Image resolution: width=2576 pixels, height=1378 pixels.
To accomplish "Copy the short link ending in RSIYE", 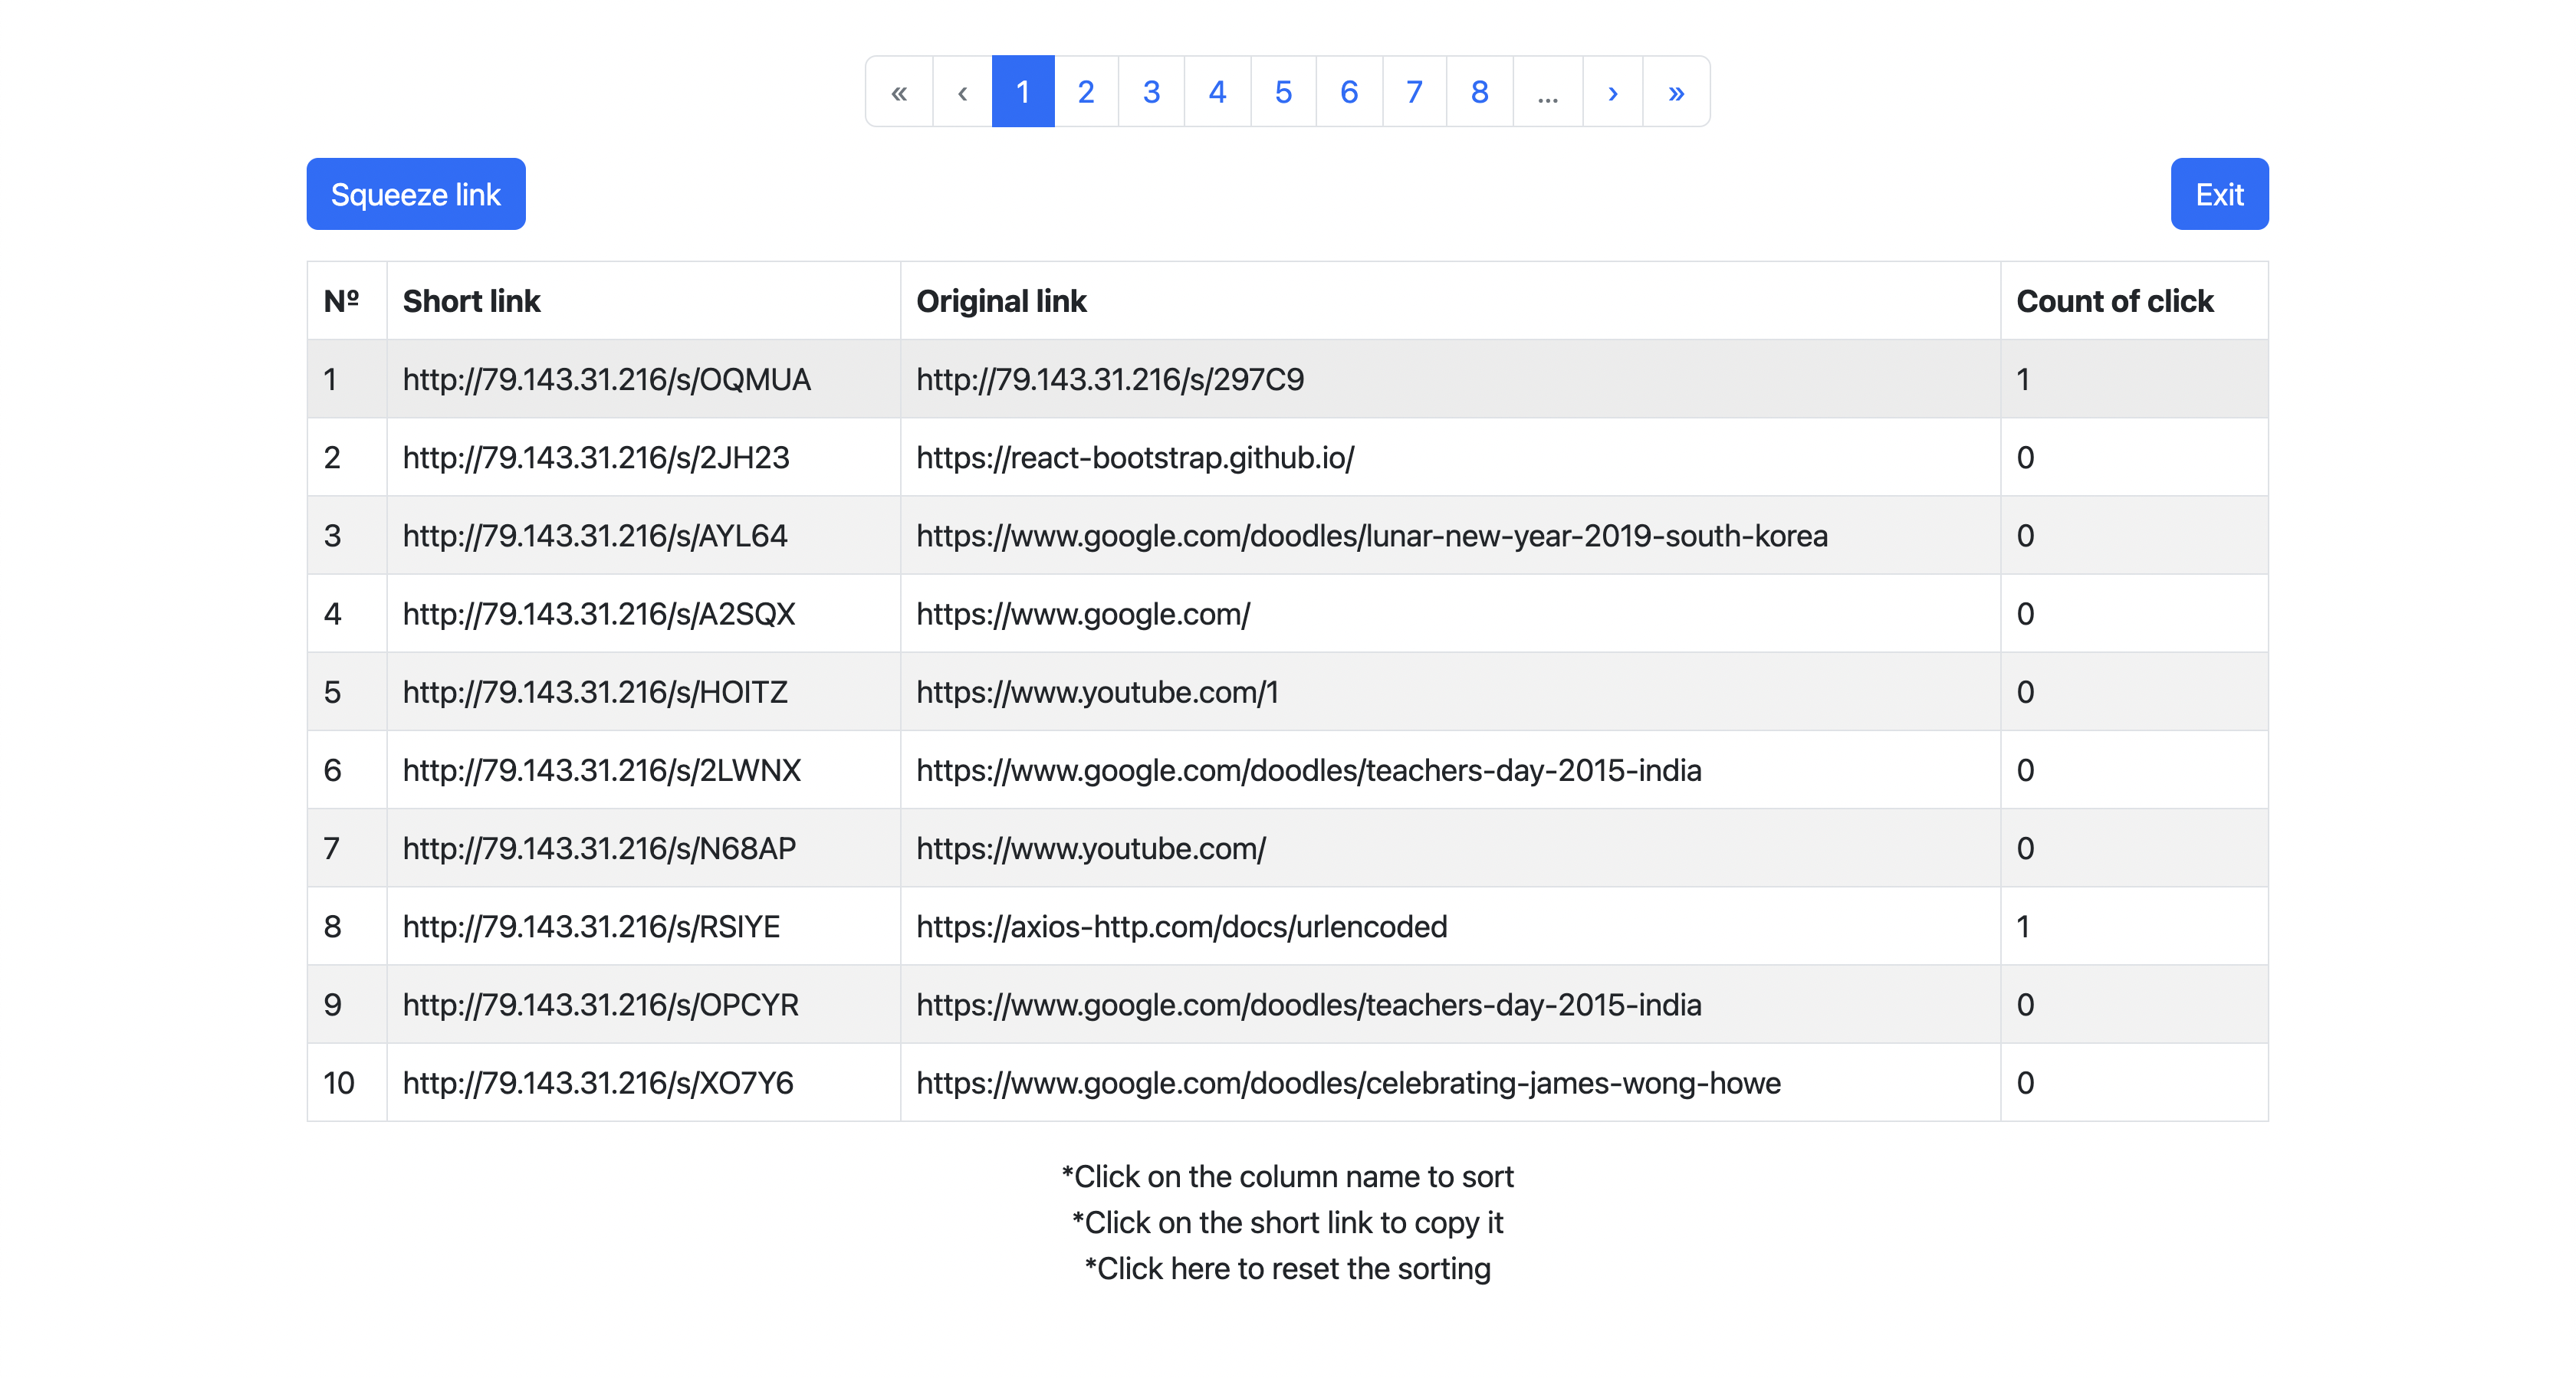I will [593, 926].
